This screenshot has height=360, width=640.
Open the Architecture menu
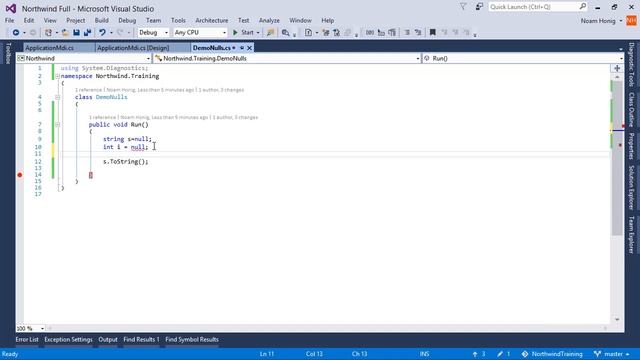pos(211,20)
